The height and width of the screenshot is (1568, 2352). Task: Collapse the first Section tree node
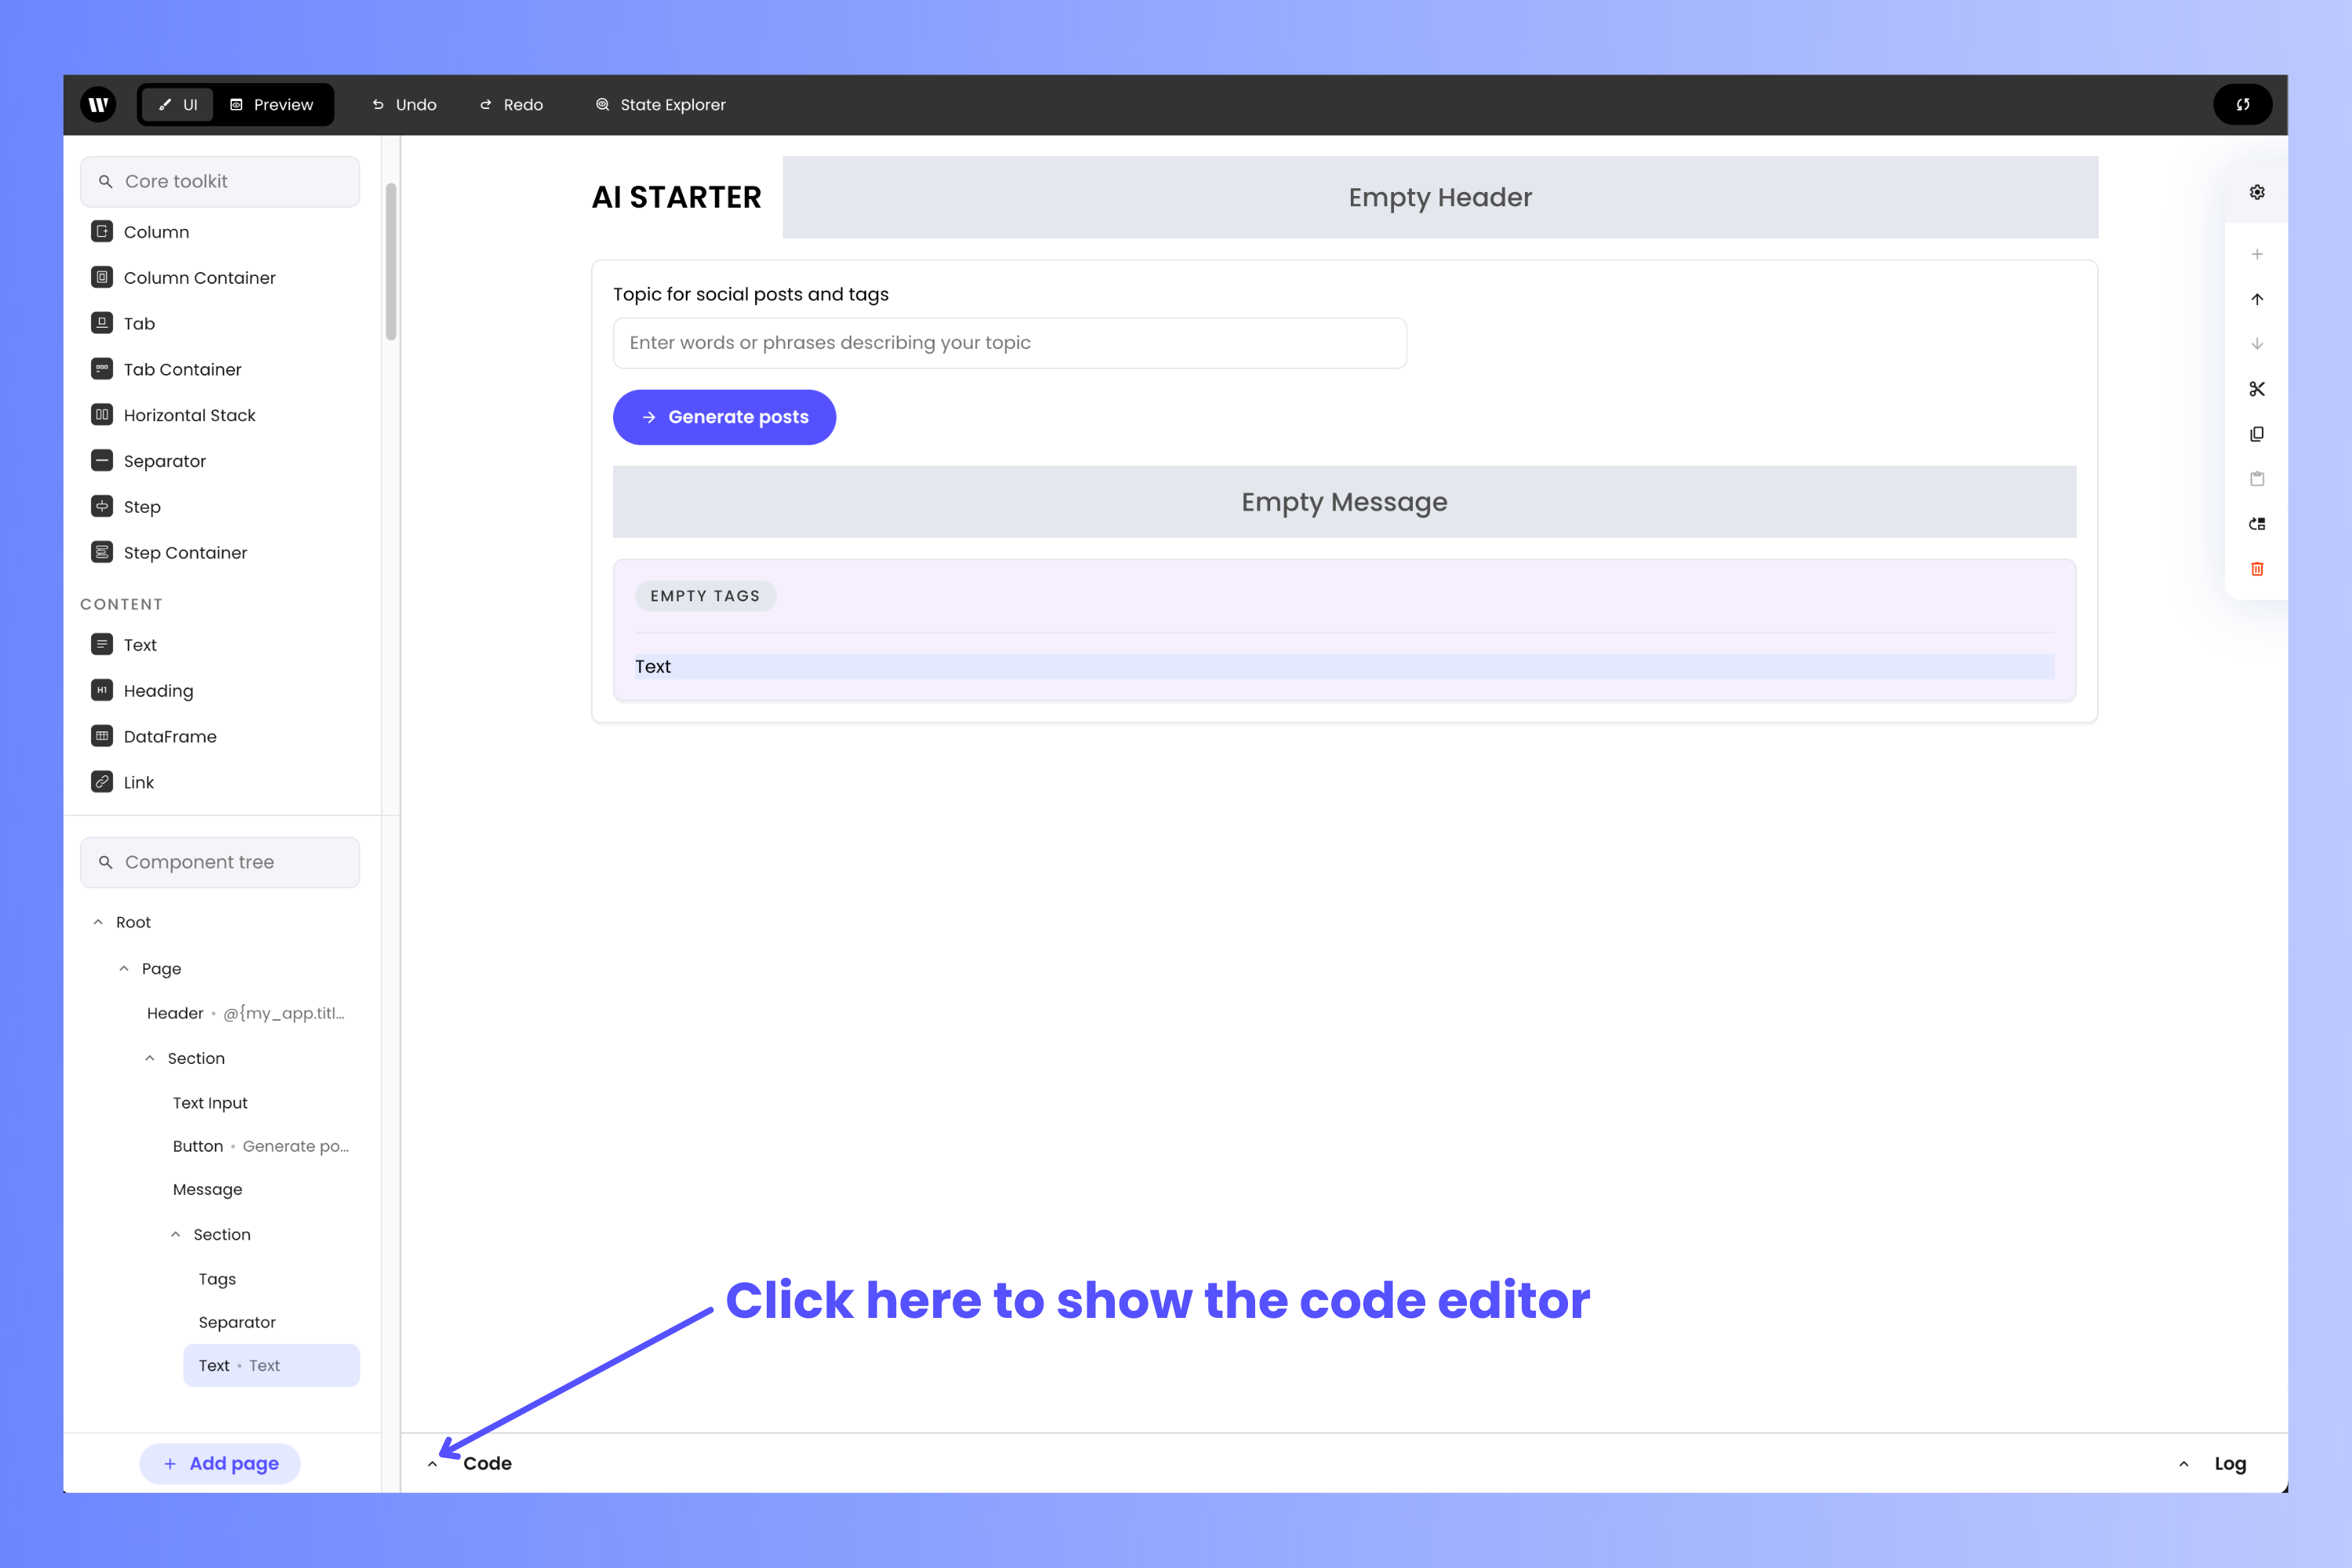(x=150, y=1058)
